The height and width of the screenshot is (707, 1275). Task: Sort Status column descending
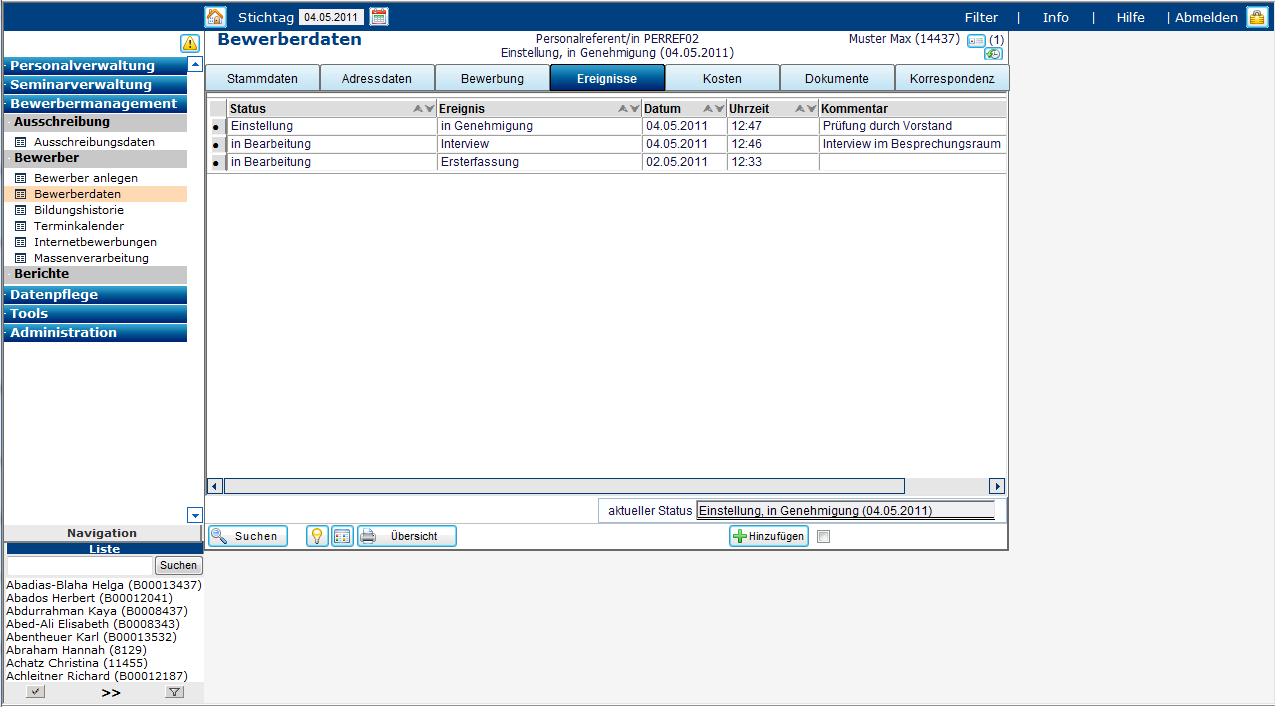coord(429,108)
